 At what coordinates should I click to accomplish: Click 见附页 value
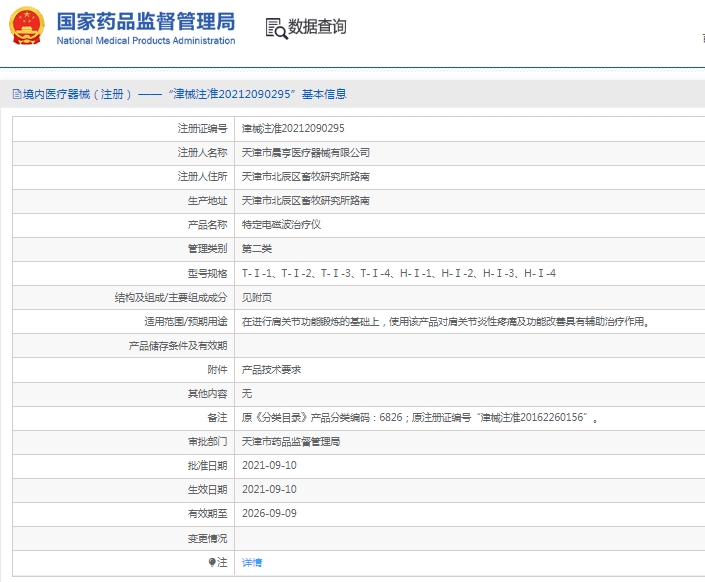[x=257, y=297]
